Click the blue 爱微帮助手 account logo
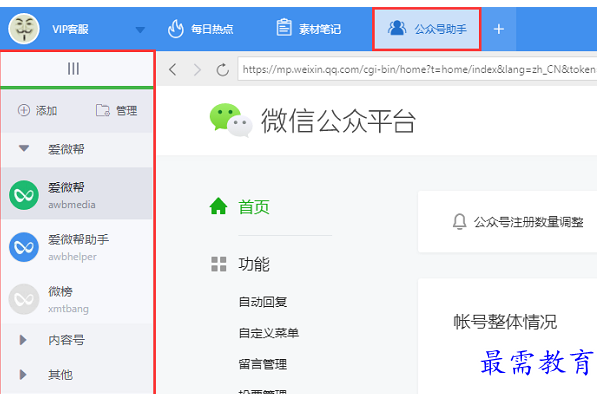This screenshot has width=602, height=394. (24, 247)
